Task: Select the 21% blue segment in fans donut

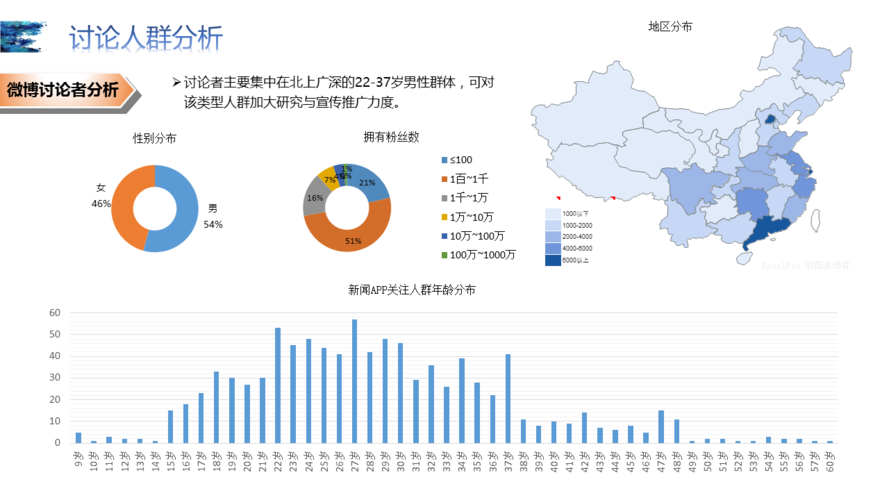Action: [x=369, y=183]
